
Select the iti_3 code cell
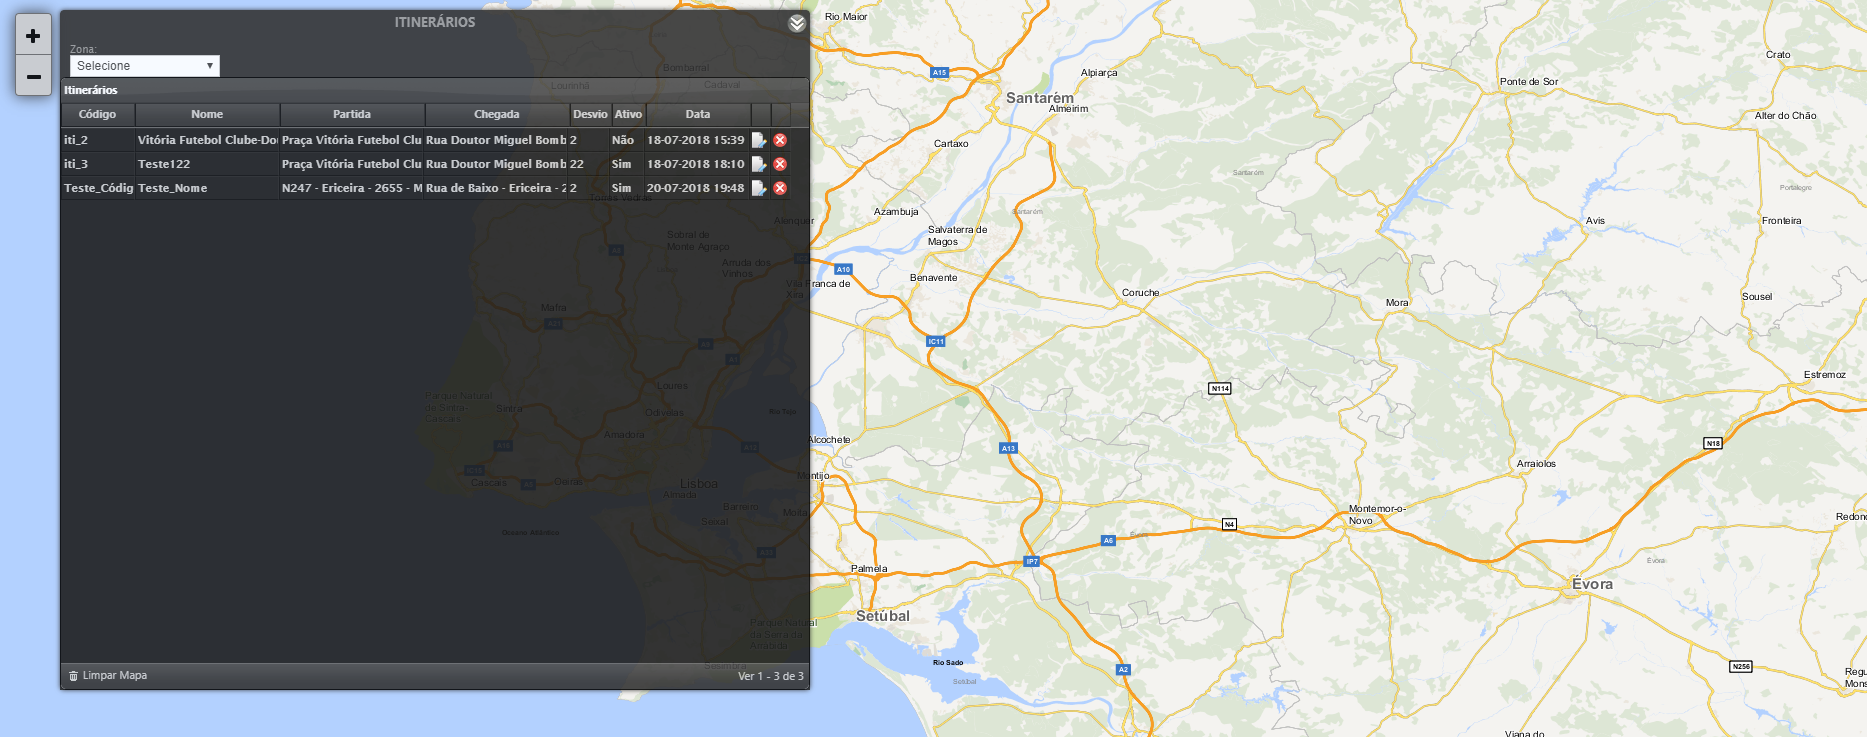pos(98,164)
